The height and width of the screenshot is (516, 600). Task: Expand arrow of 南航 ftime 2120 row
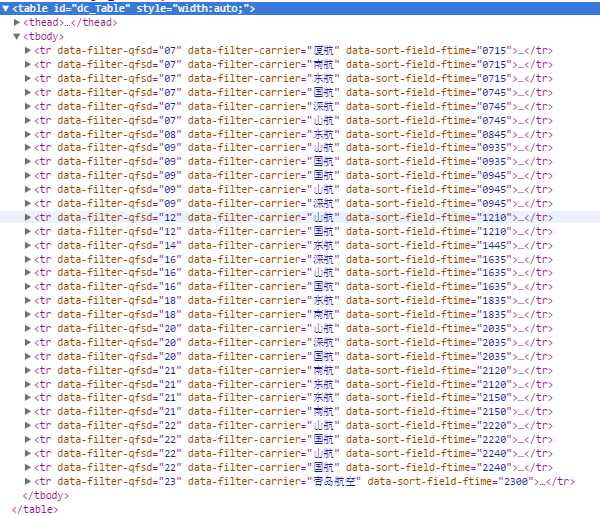click(x=28, y=370)
